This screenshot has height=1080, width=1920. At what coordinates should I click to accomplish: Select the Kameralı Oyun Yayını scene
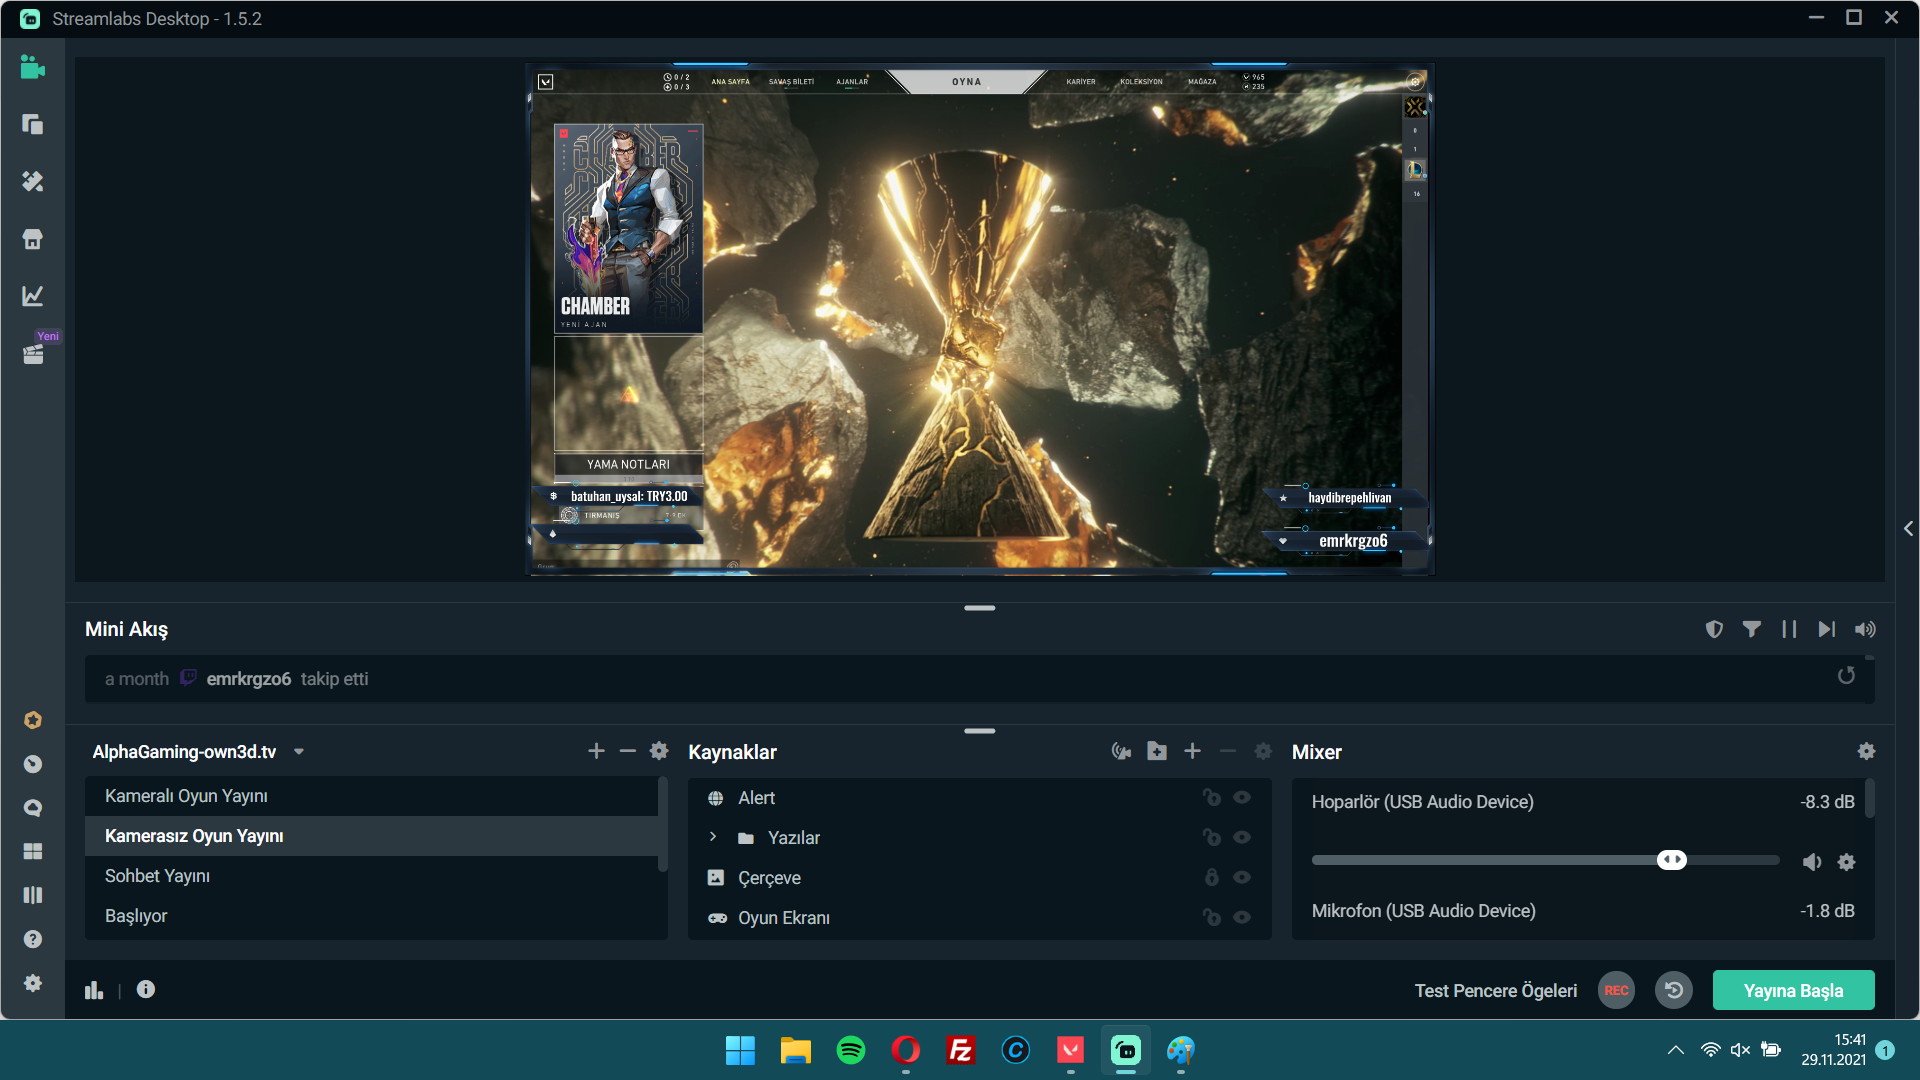371,796
